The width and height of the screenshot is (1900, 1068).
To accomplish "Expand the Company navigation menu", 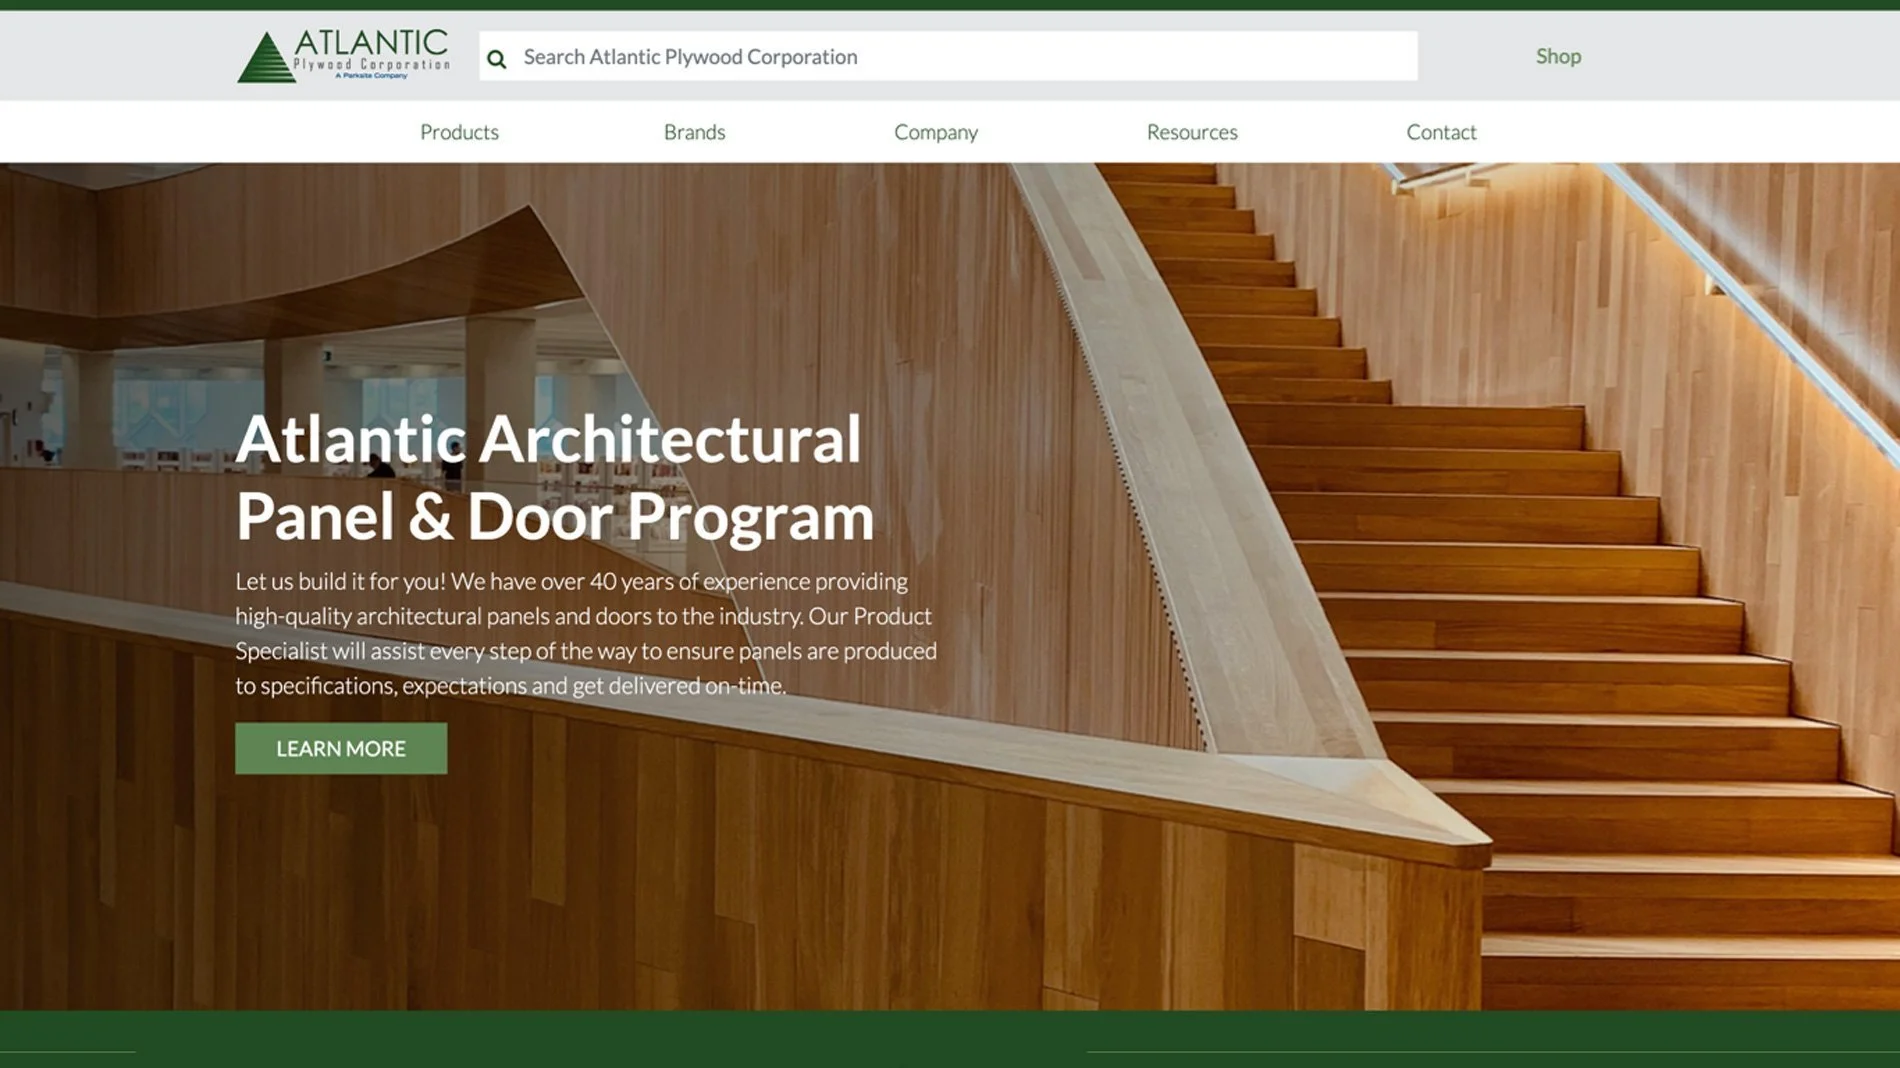I will tap(936, 131).
